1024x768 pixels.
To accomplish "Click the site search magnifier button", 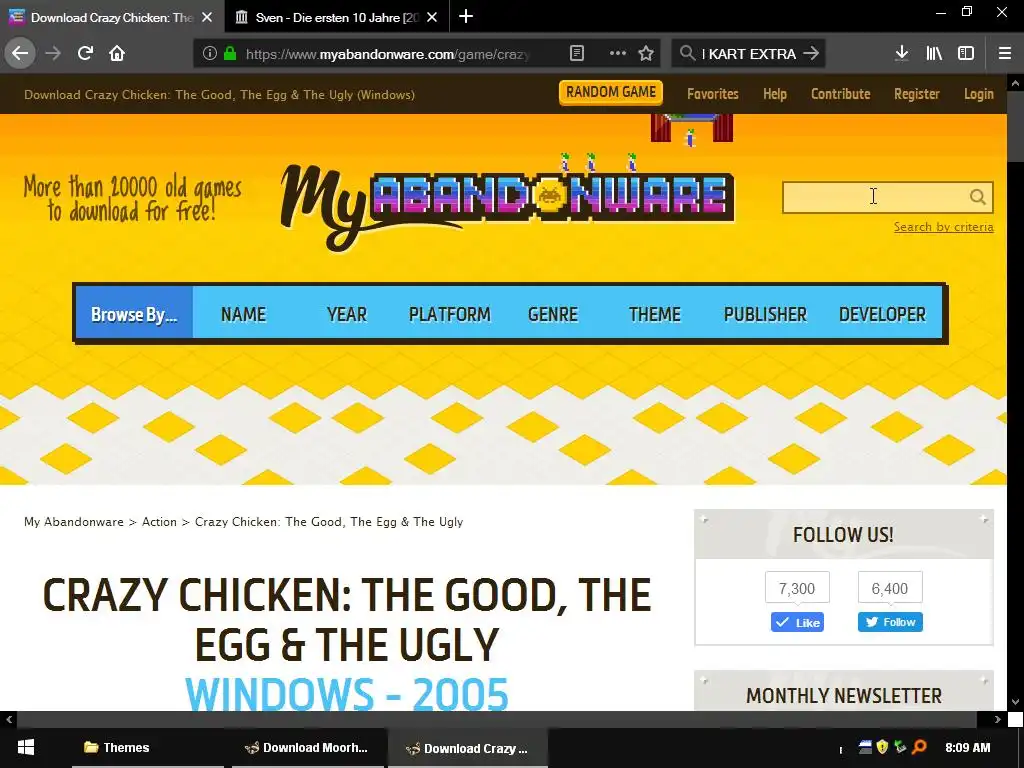I will click(x=978, y=197).
